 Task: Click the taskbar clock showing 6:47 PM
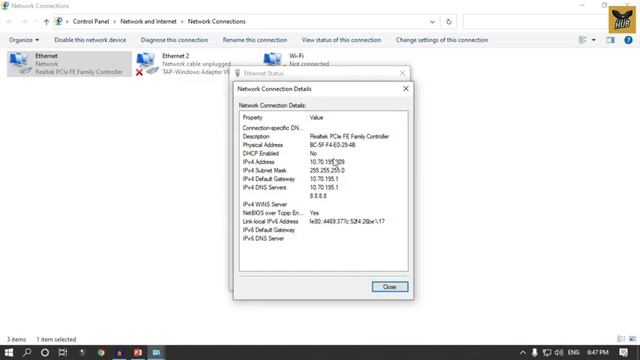click(598, 352)
